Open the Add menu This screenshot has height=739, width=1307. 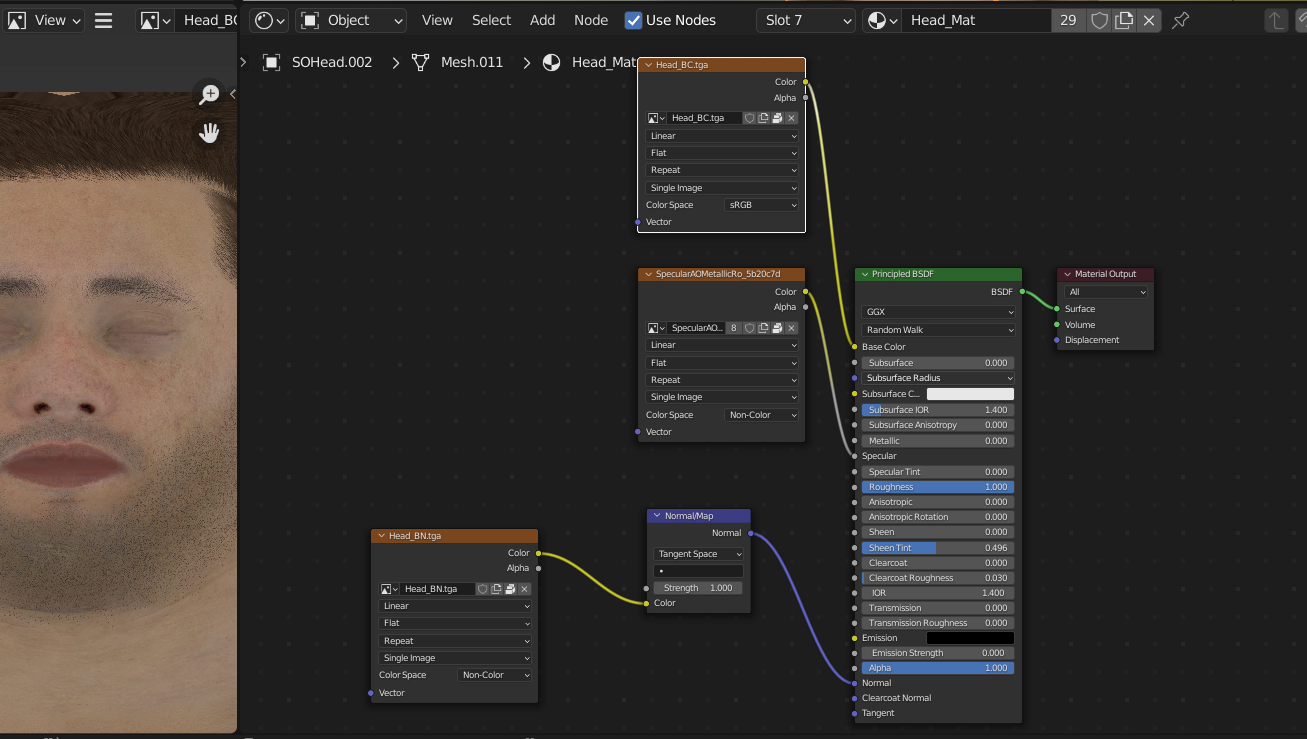point(543,20)
